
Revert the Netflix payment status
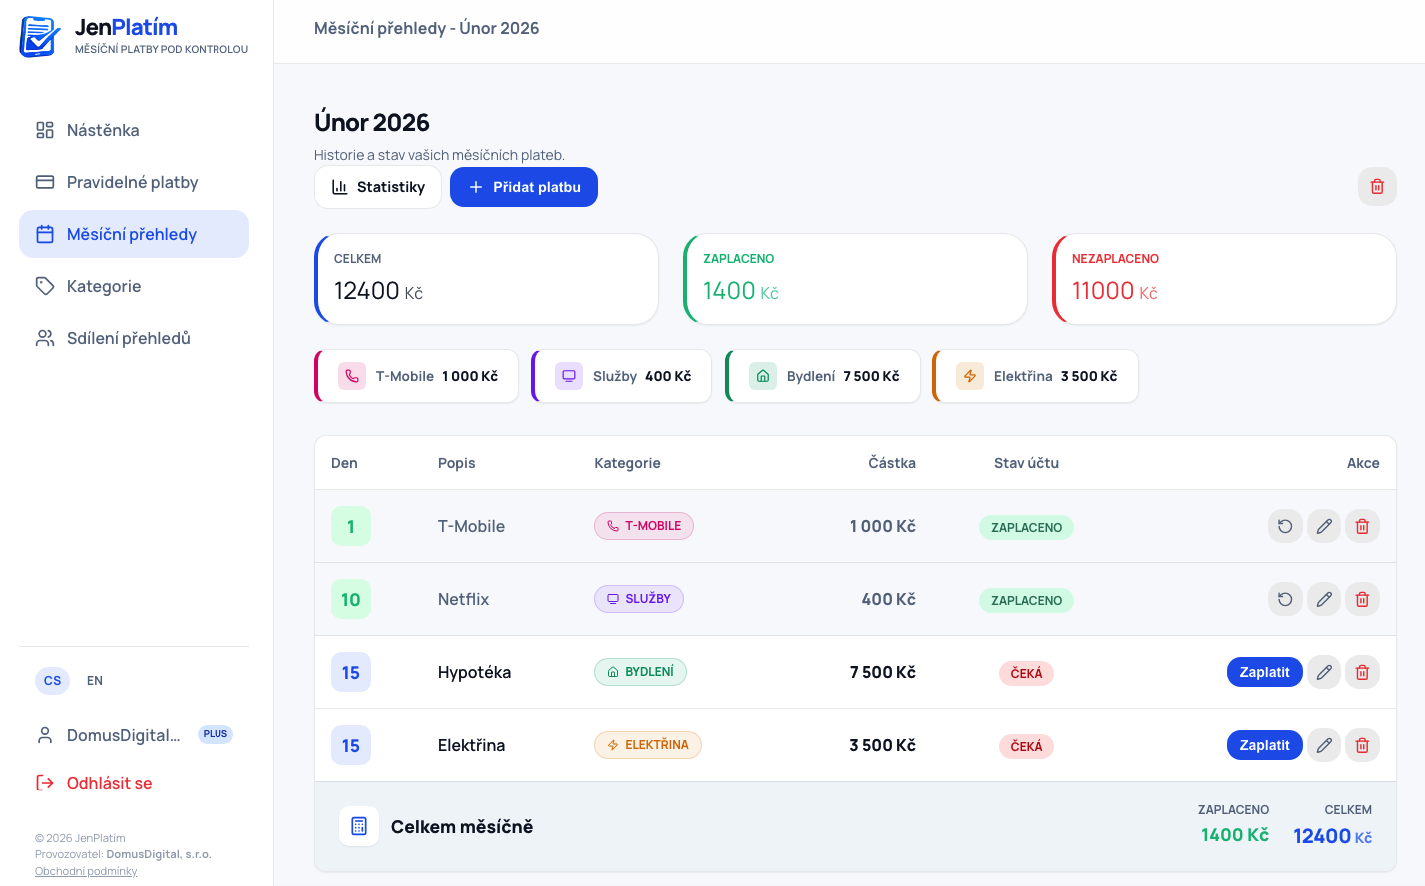click(x=1285, y=599)
